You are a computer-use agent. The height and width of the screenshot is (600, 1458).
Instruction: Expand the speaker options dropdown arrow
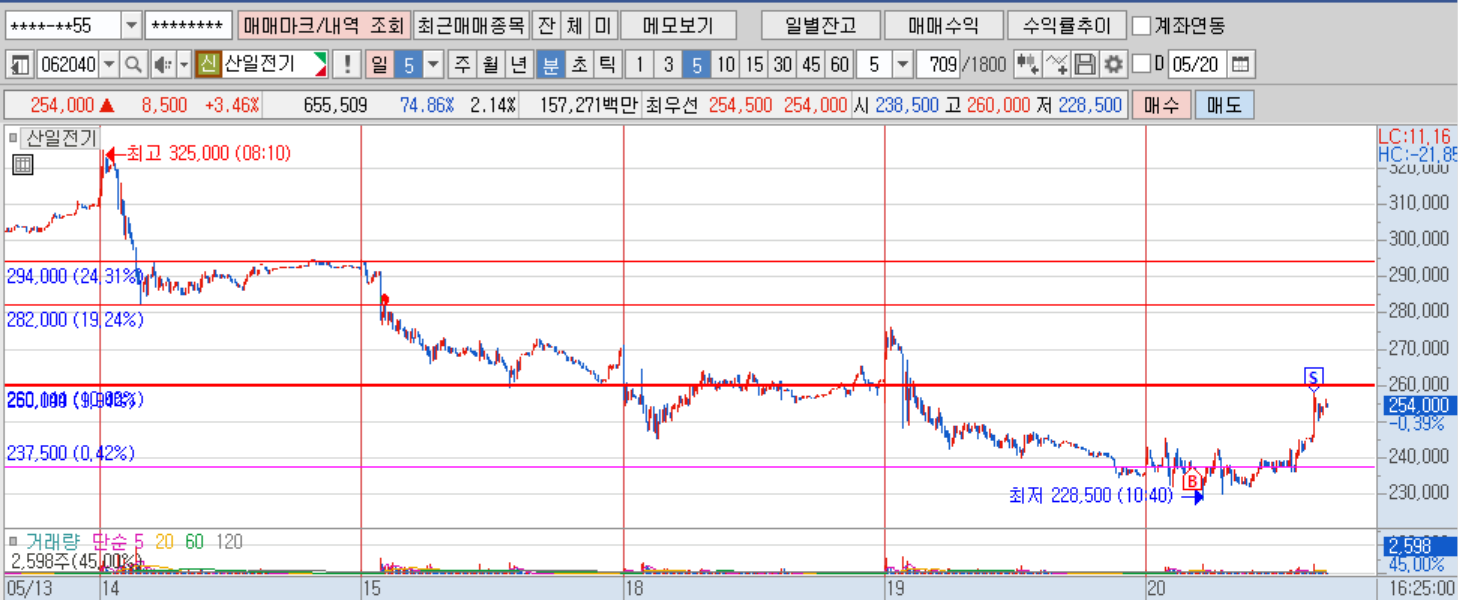184,65
